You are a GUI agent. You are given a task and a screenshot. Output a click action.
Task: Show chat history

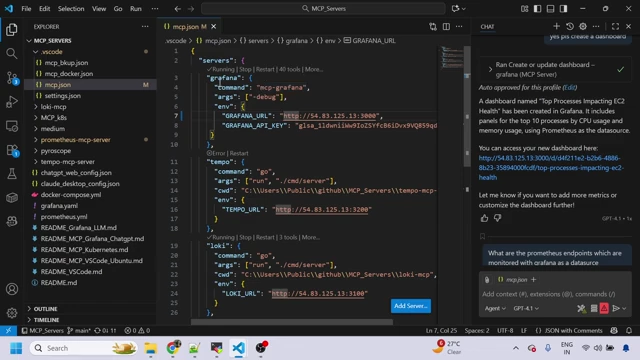pos(570,27)
